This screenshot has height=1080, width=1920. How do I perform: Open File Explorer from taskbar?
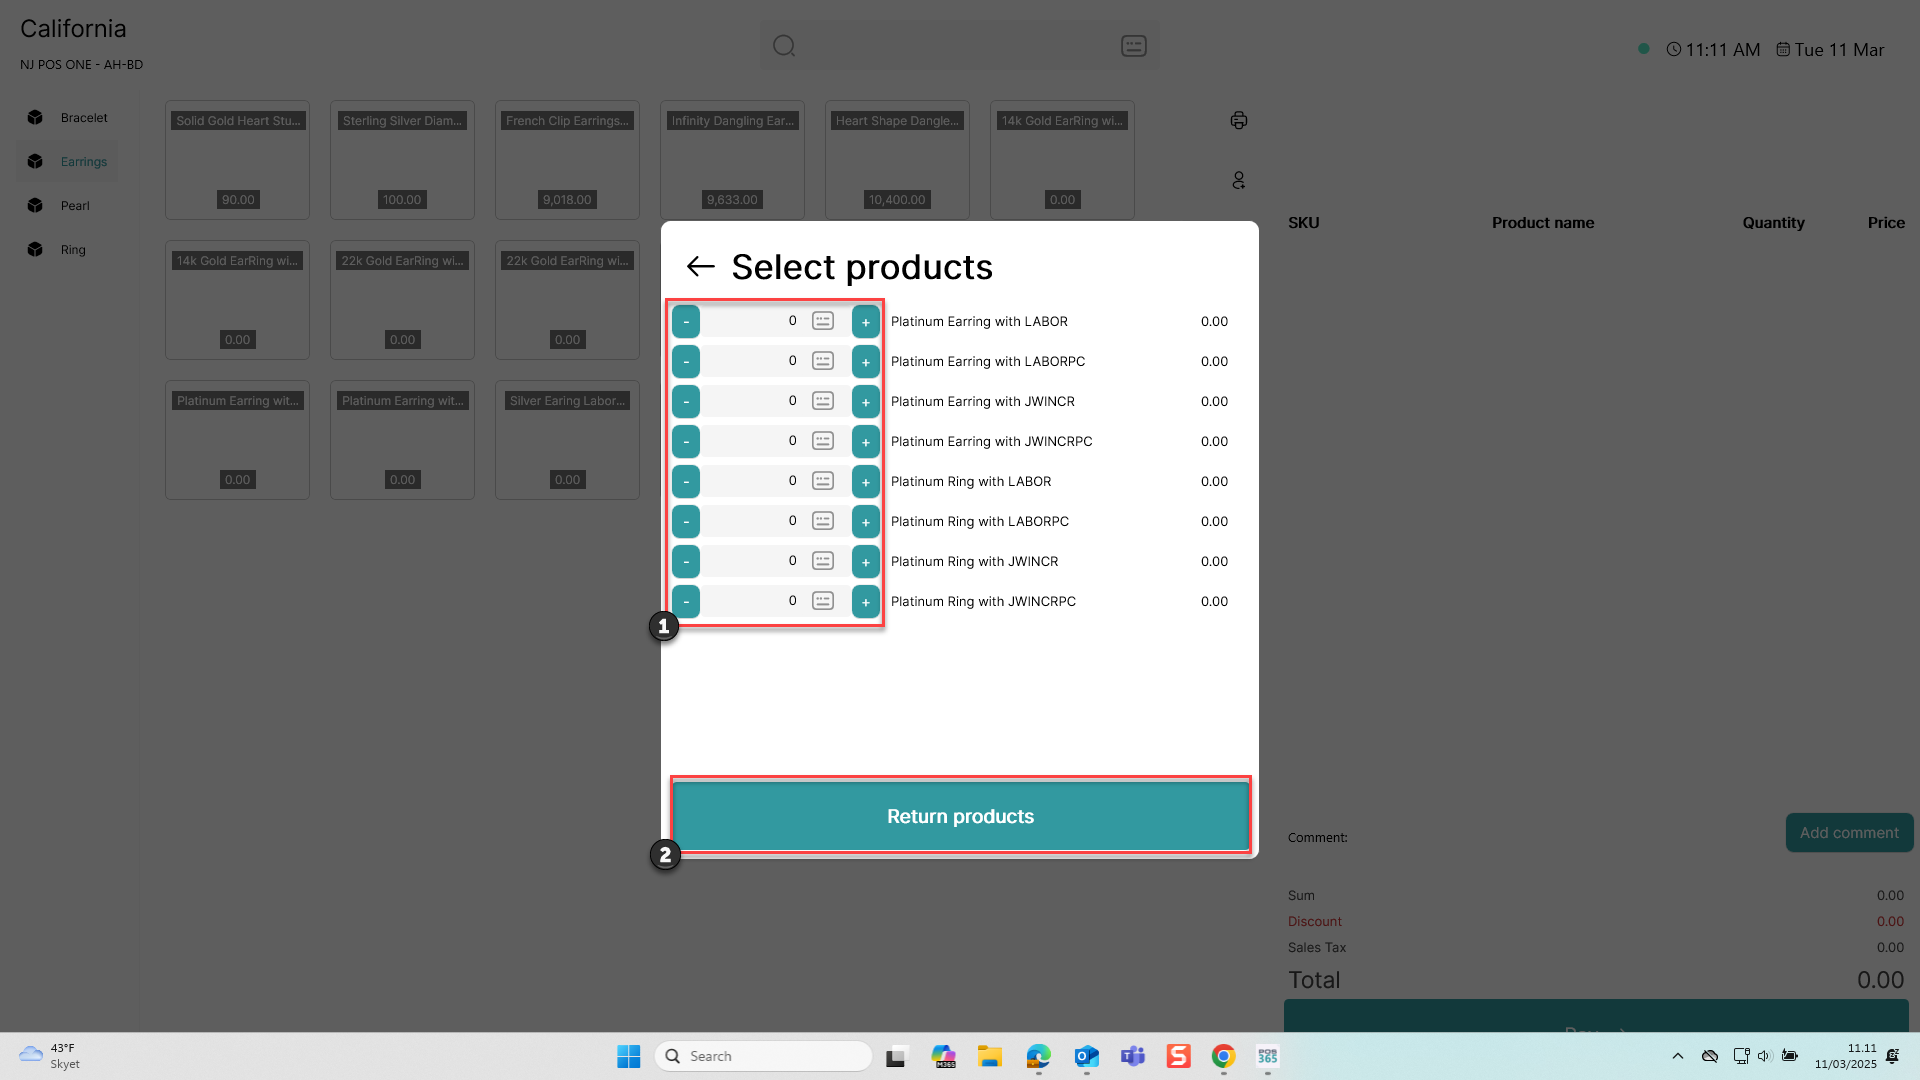coord(990,1056)
